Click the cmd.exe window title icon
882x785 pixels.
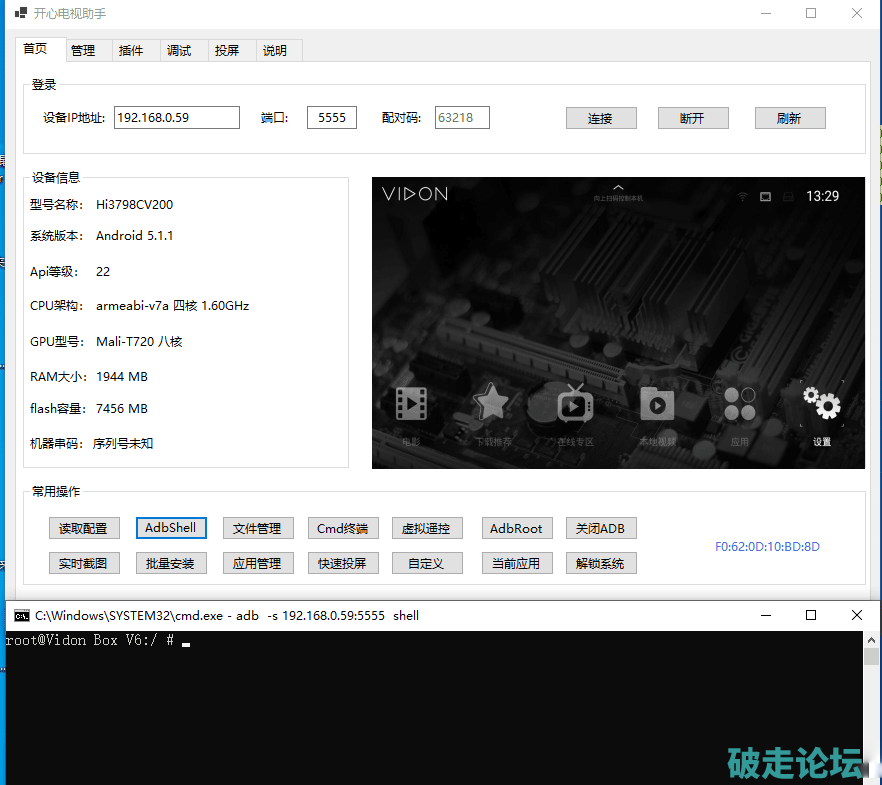click(x=21, y=616)
